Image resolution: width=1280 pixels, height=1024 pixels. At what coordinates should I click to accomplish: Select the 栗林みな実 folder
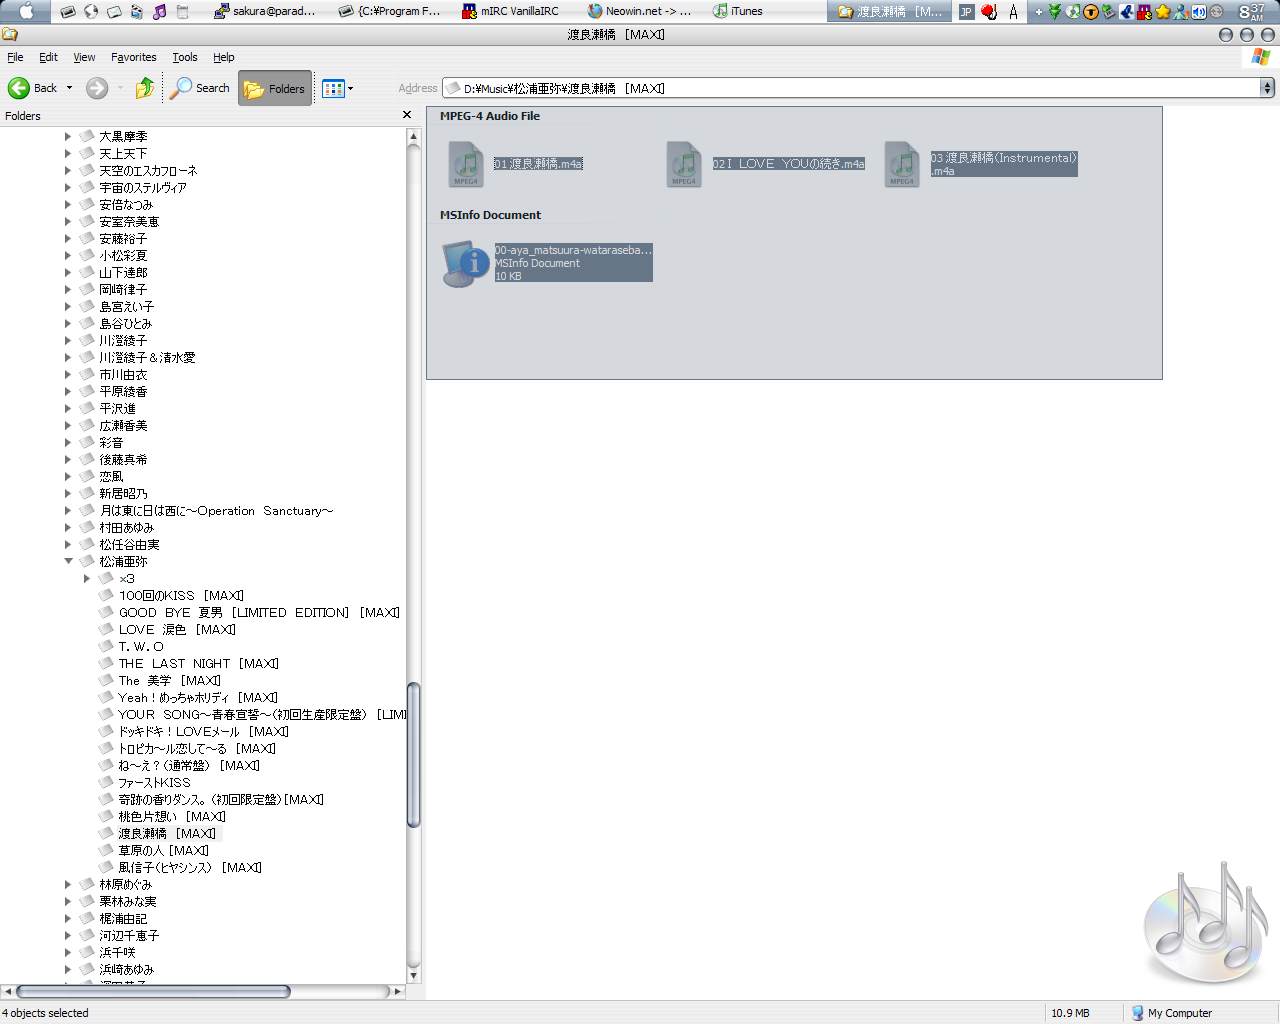[128, 902]
